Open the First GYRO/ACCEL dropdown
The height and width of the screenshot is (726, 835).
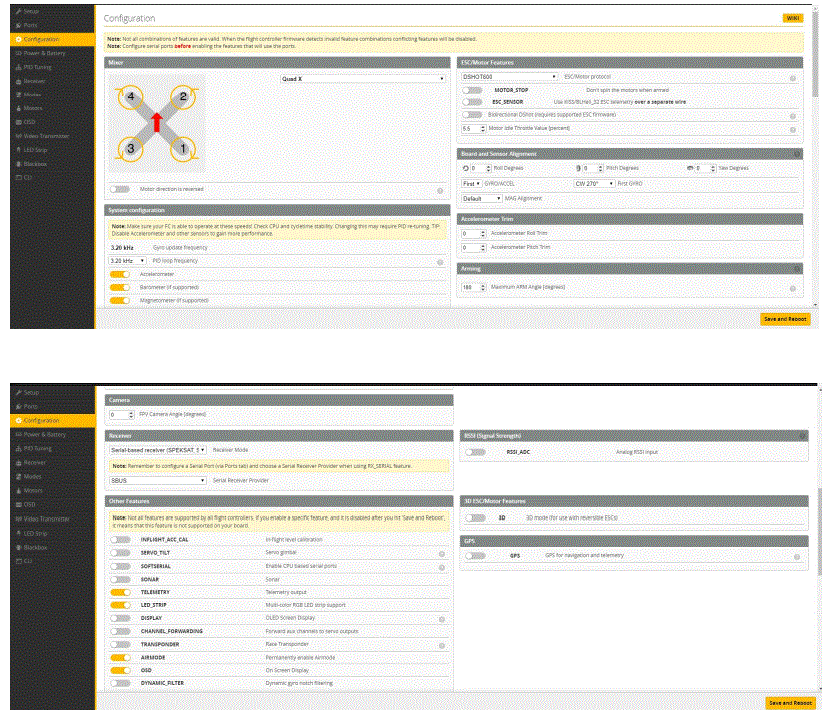(x=471, y=183)
